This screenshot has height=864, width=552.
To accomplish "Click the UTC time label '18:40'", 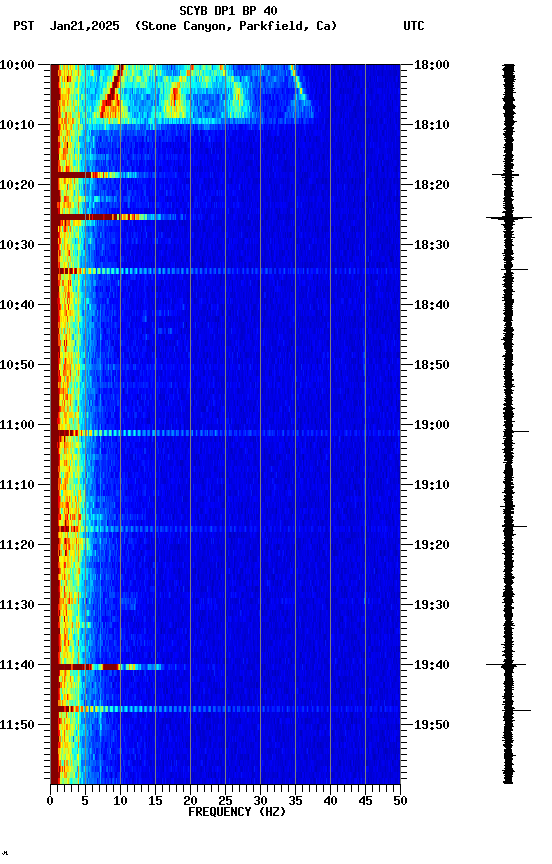I will coord(432,305).
